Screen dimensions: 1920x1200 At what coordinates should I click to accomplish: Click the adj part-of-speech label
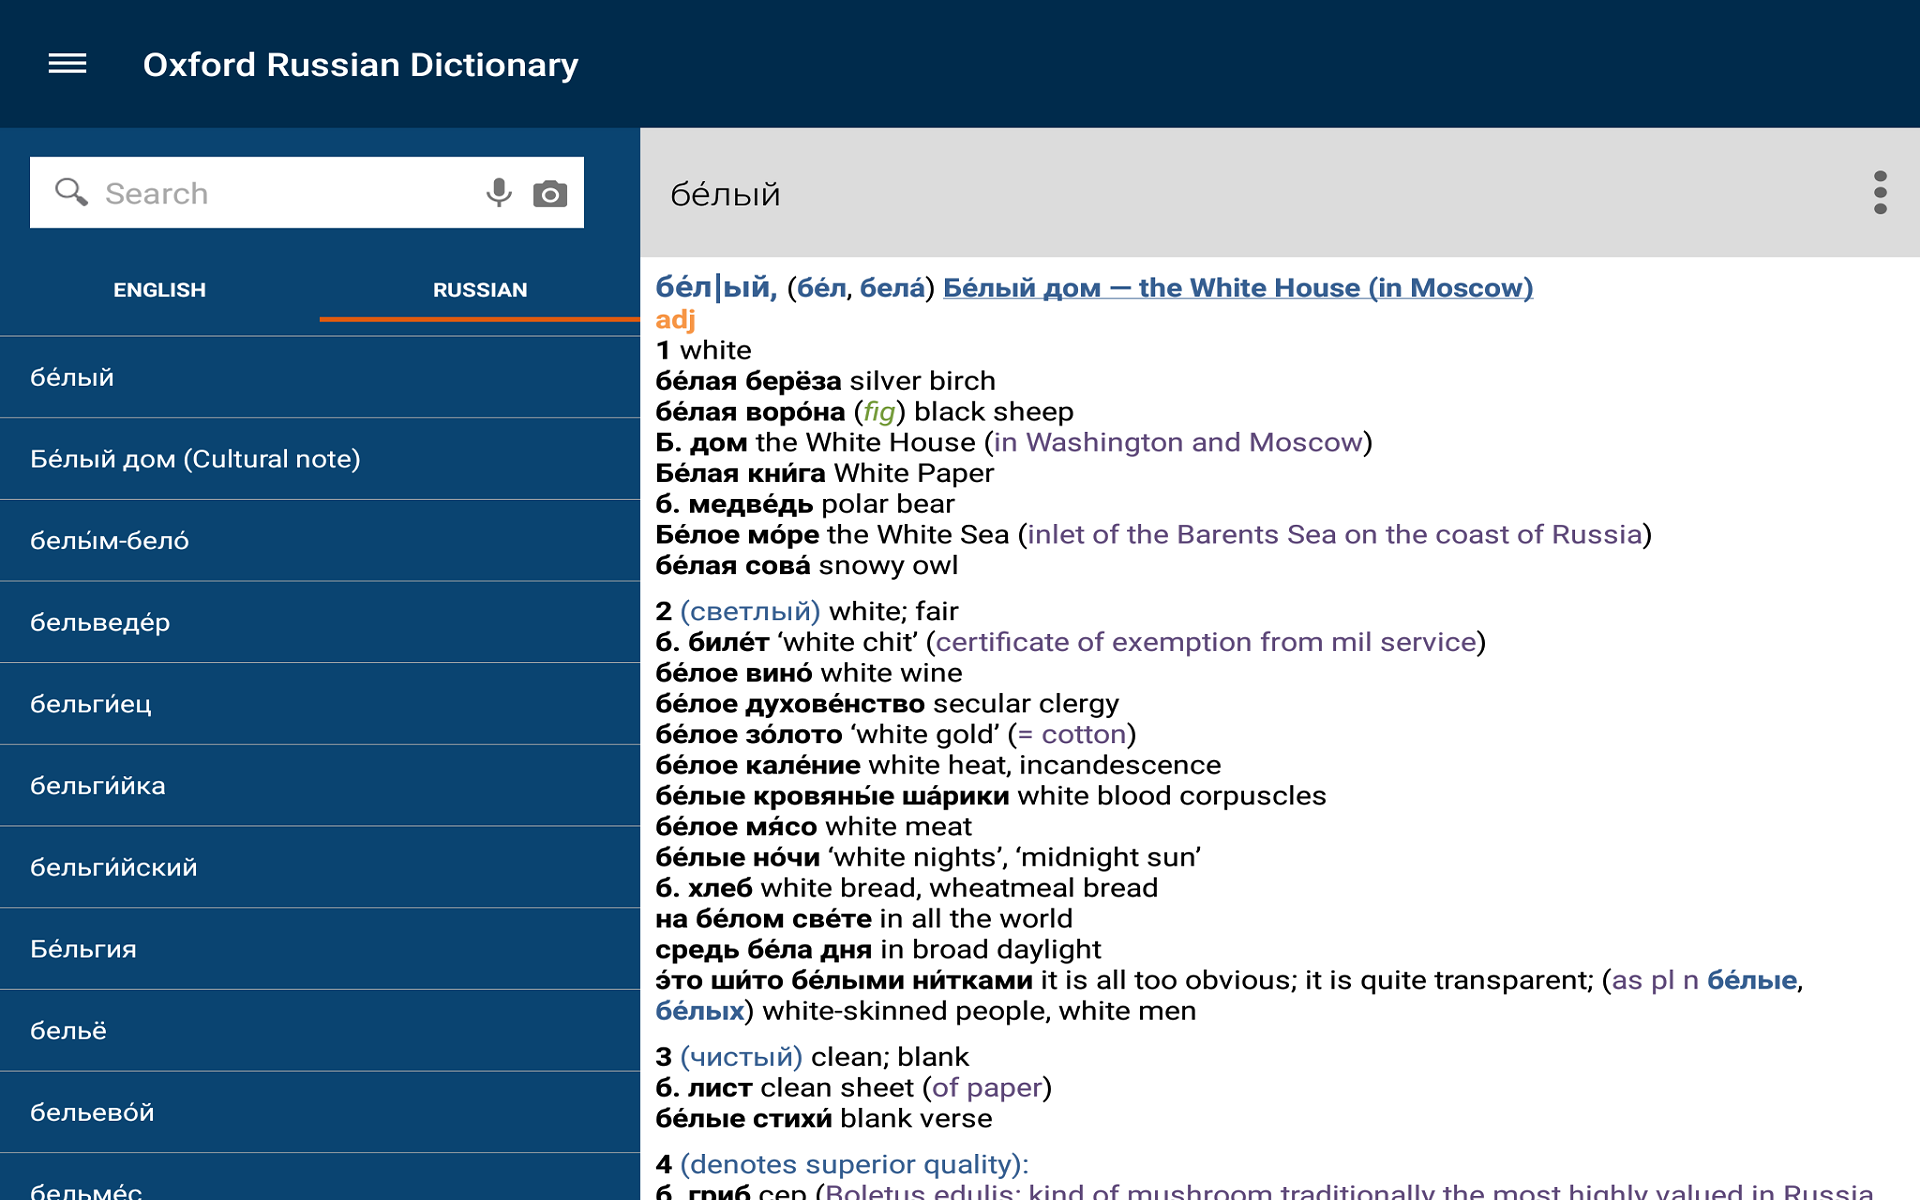pyautogui.click(x=675, y=320)
